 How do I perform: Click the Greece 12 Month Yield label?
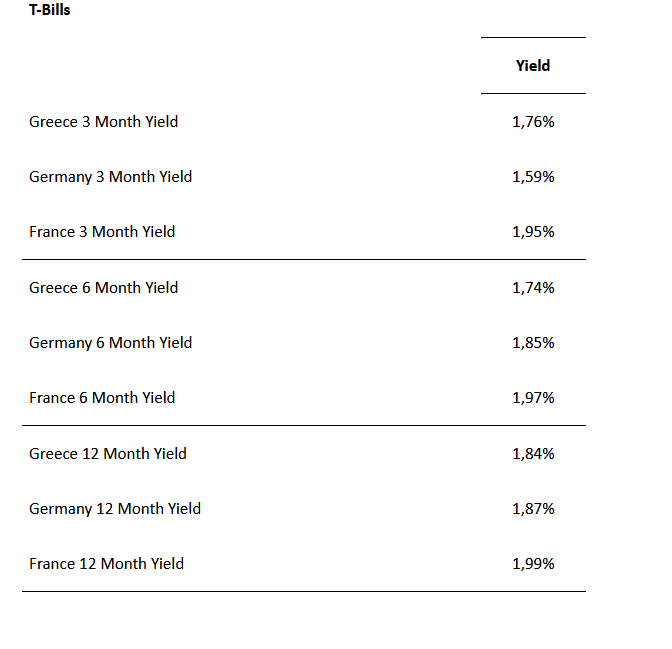tap(108, 454)
